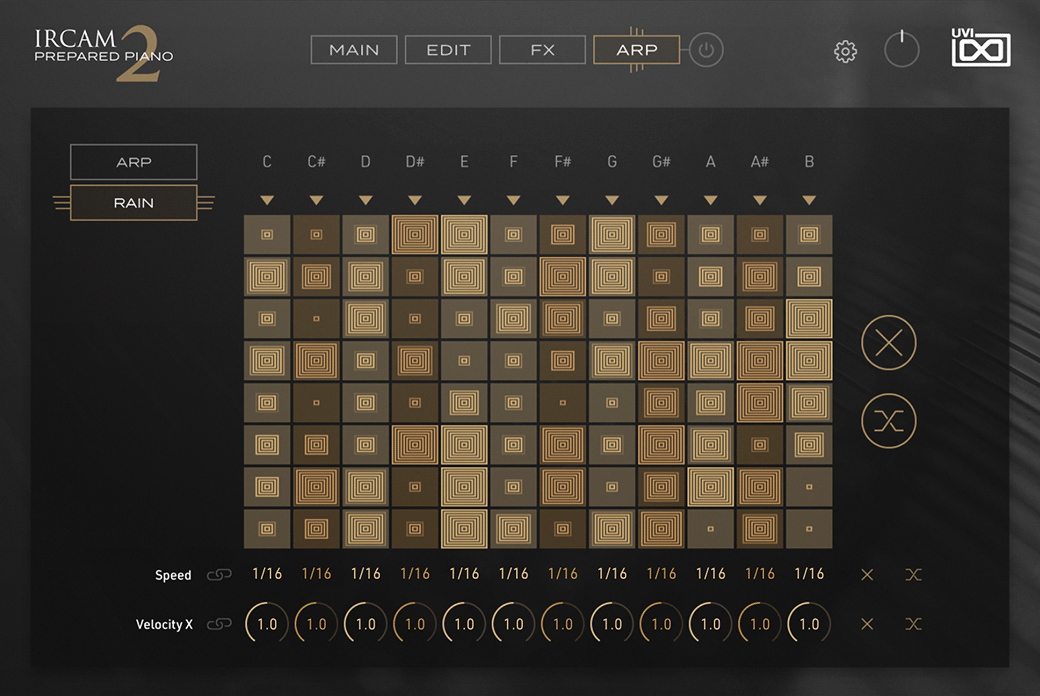The height and width of the screenshot is (696, 1040).
Task: Randomize the grid with large shuffle button
Action: (x=889, y=421)
